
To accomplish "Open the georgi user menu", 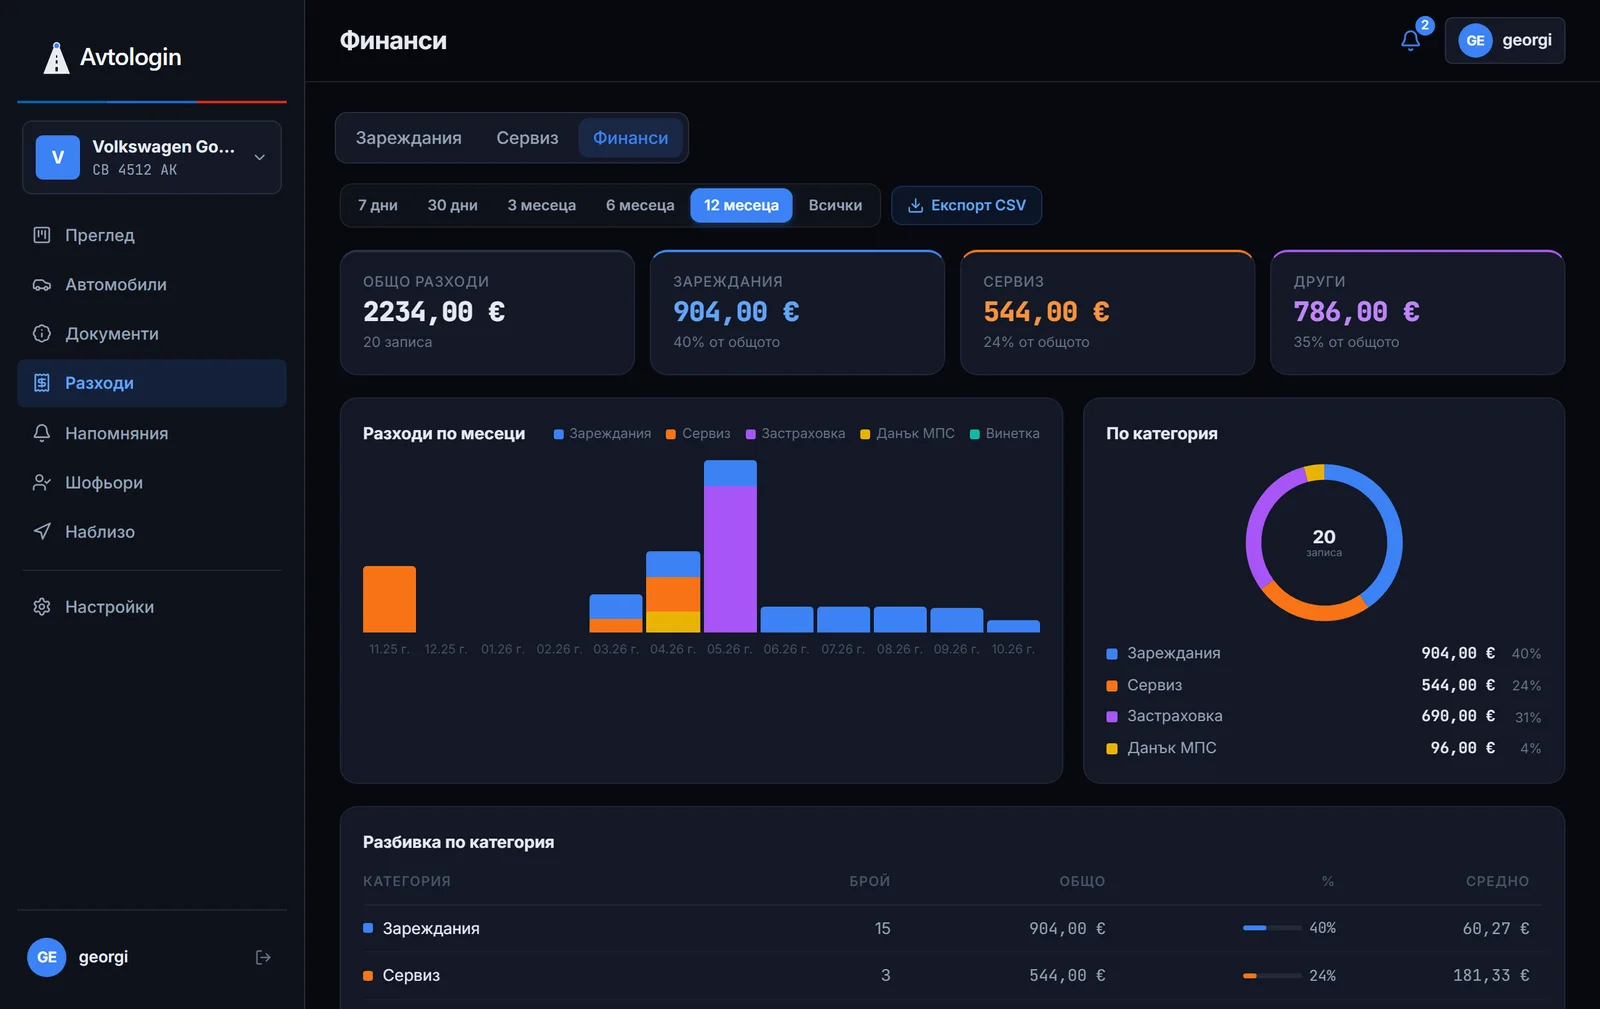I will pos(1505,41).
